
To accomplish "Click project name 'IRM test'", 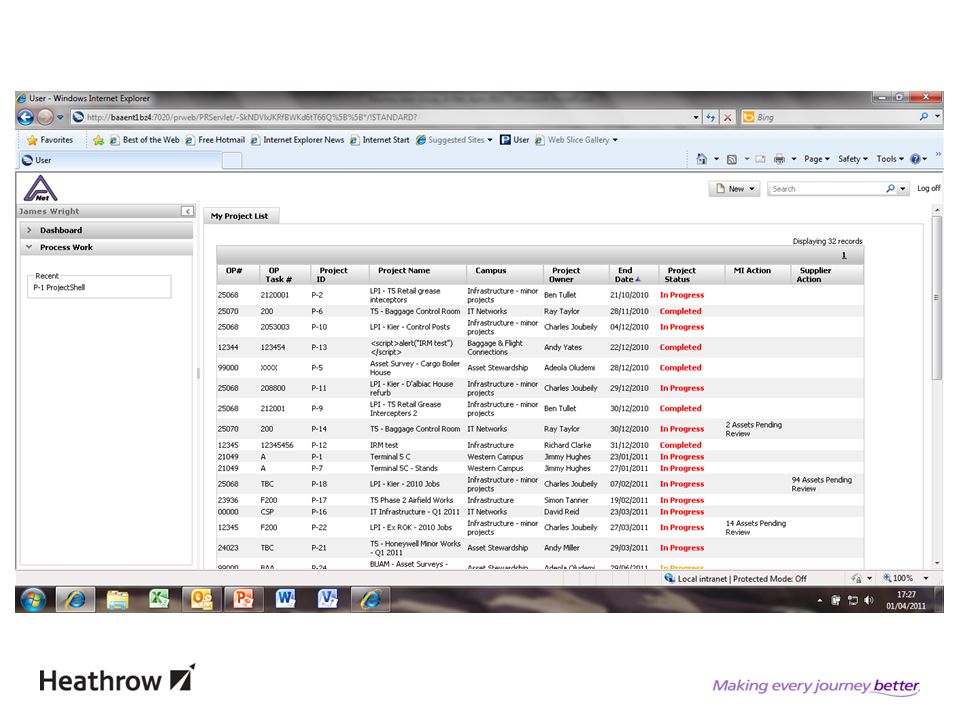I will point(384,445).
